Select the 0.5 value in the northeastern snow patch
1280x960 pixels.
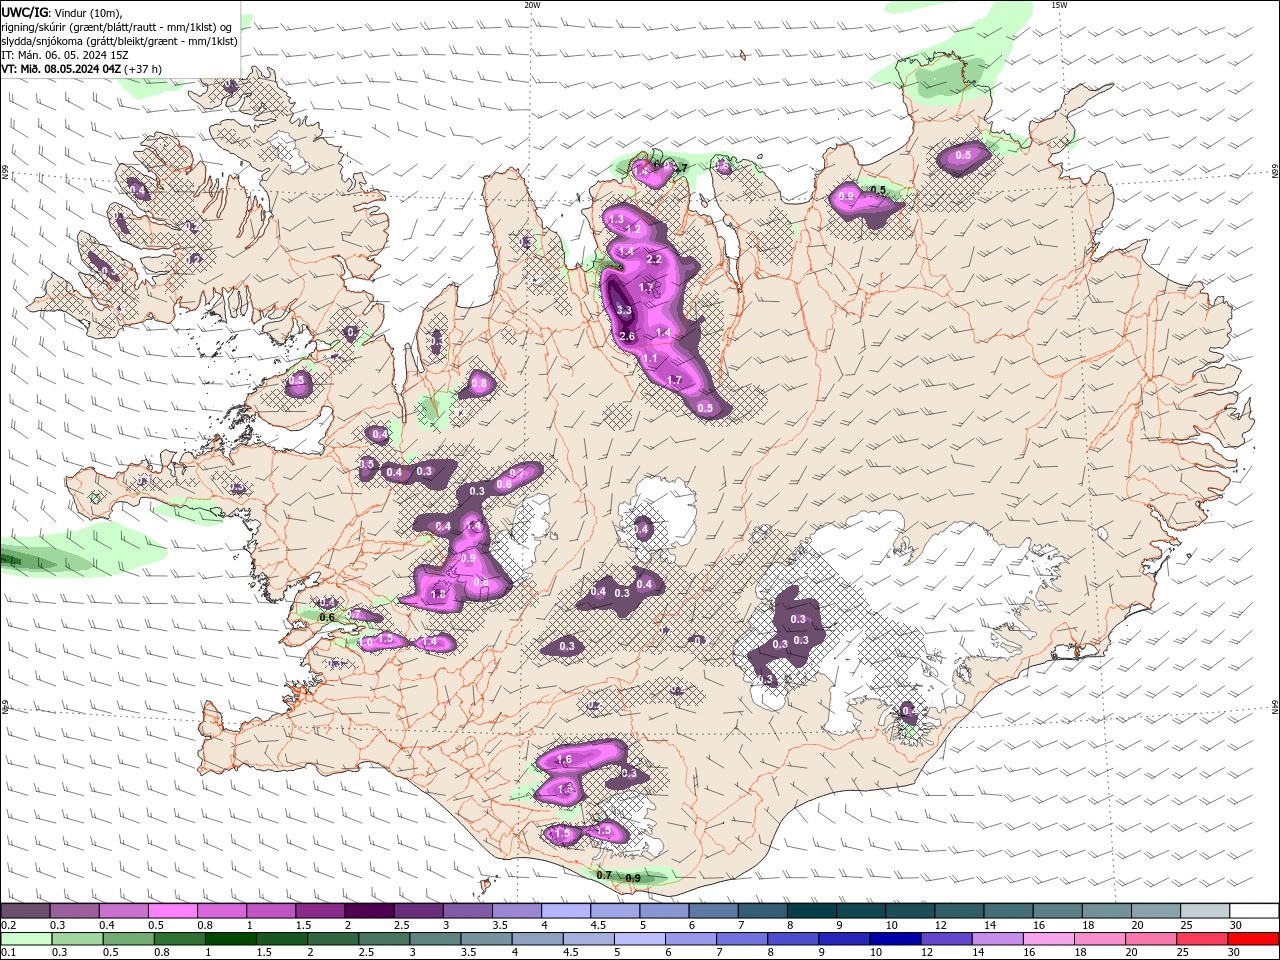(x=963, y=155)
